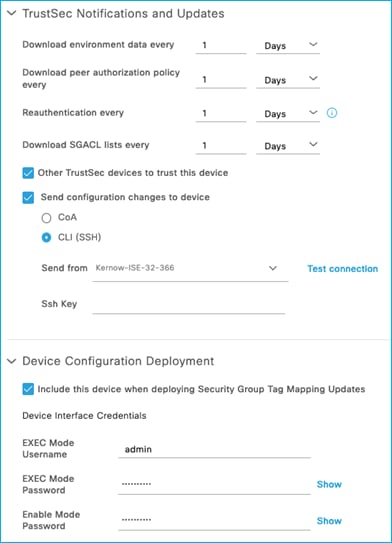
Task: Click Download environment data interval field
Action: [221, 45]
